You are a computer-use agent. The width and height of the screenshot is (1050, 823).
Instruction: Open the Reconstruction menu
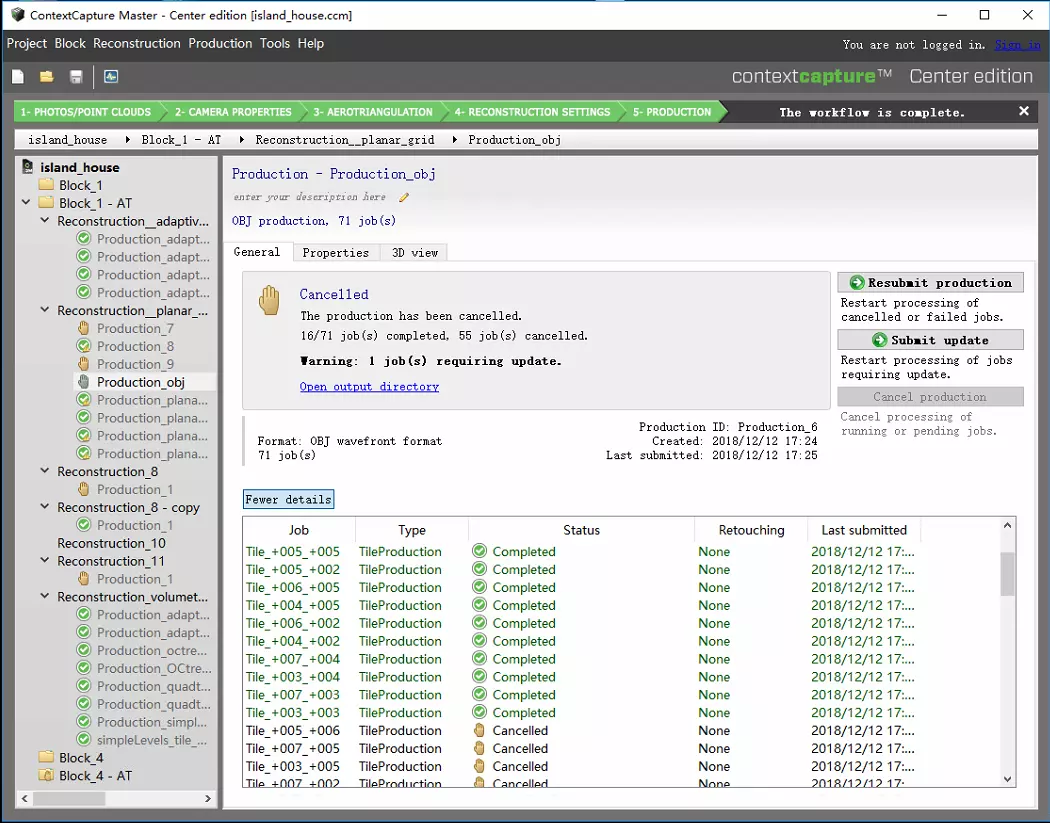point(137,44)
